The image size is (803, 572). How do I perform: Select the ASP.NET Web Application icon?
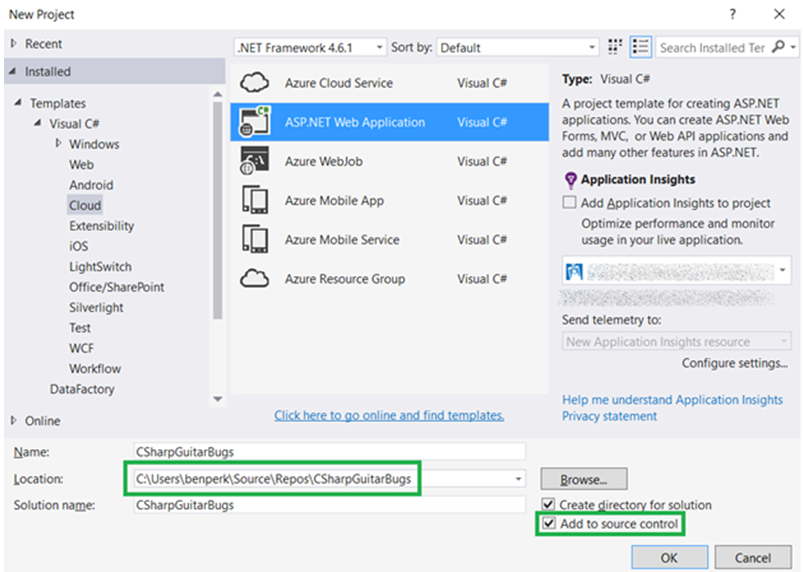click(x=255, y=122)
